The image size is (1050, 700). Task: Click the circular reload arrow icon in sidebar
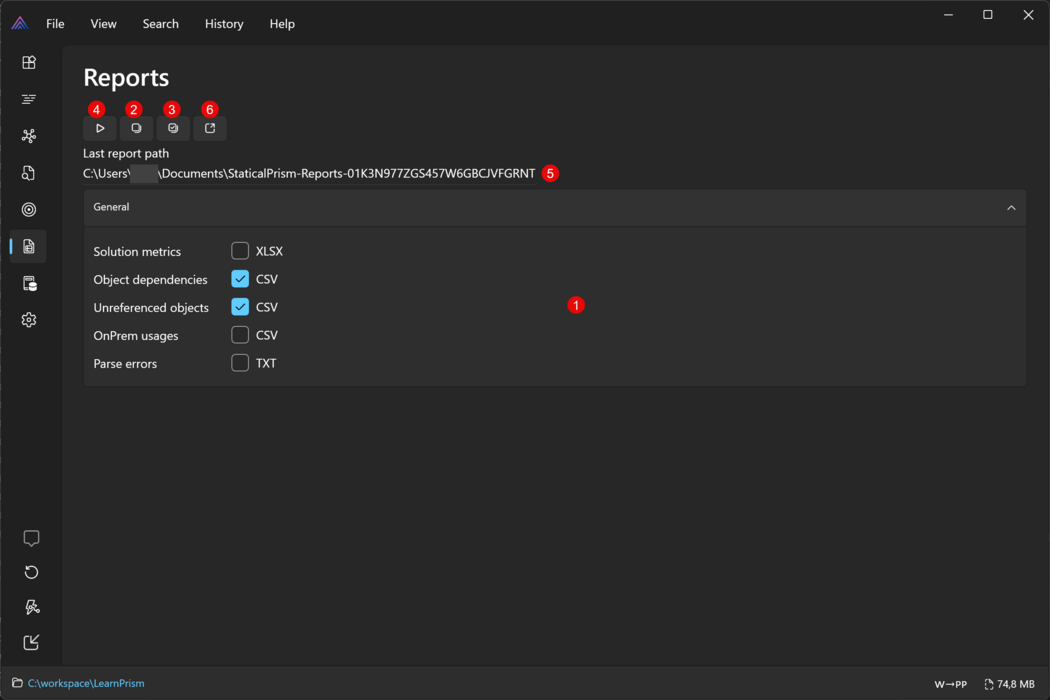(31, 572)
